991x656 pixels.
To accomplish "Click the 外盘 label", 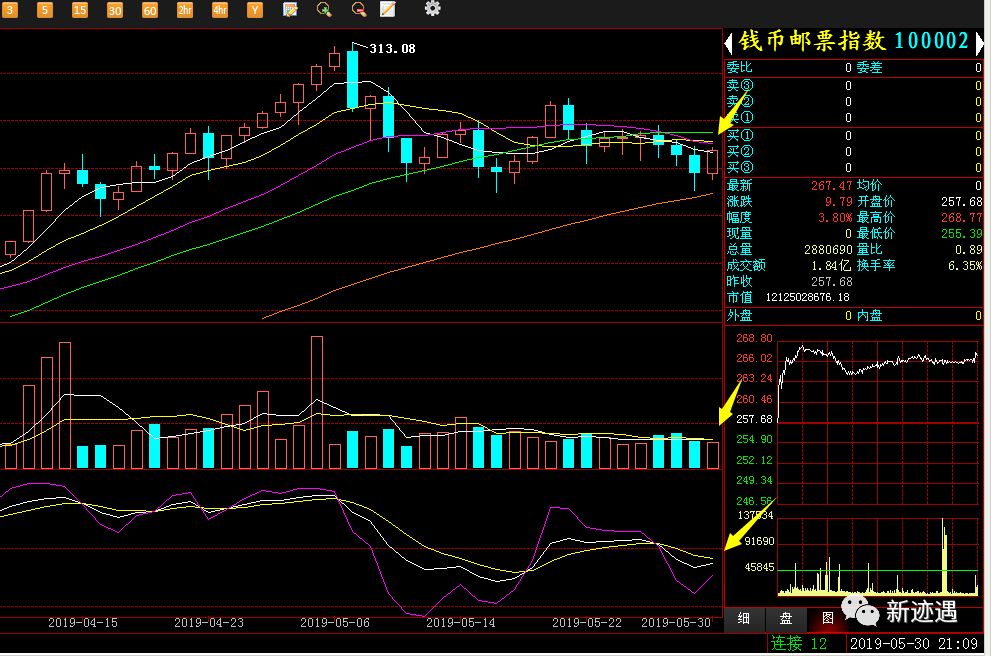I will (x=739, y=315).
